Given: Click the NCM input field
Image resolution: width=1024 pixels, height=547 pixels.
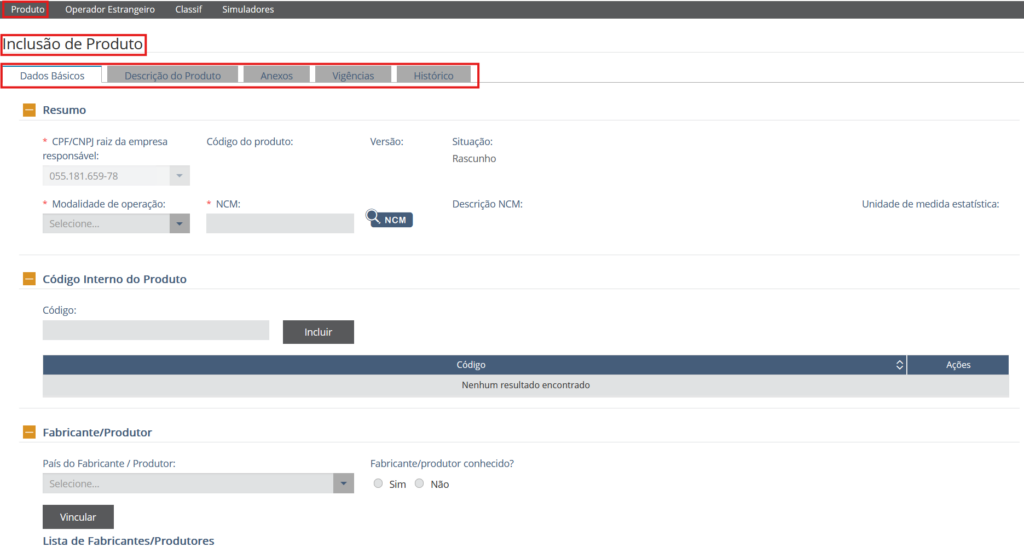Looking at the screenshot, I should pos(280,224).
